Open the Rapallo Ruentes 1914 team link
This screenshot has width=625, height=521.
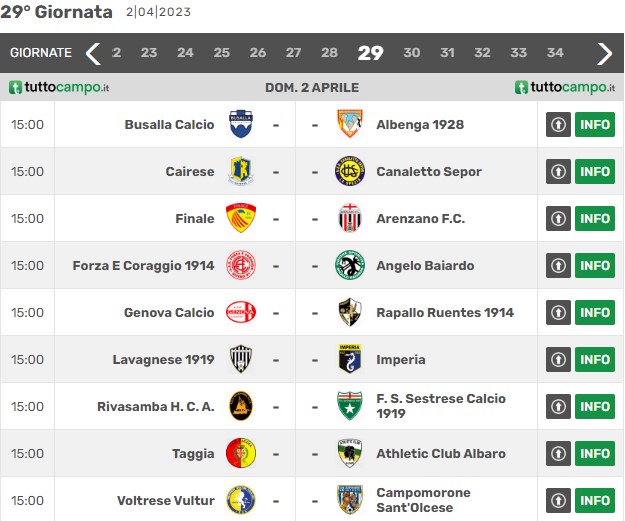[445, 313]
